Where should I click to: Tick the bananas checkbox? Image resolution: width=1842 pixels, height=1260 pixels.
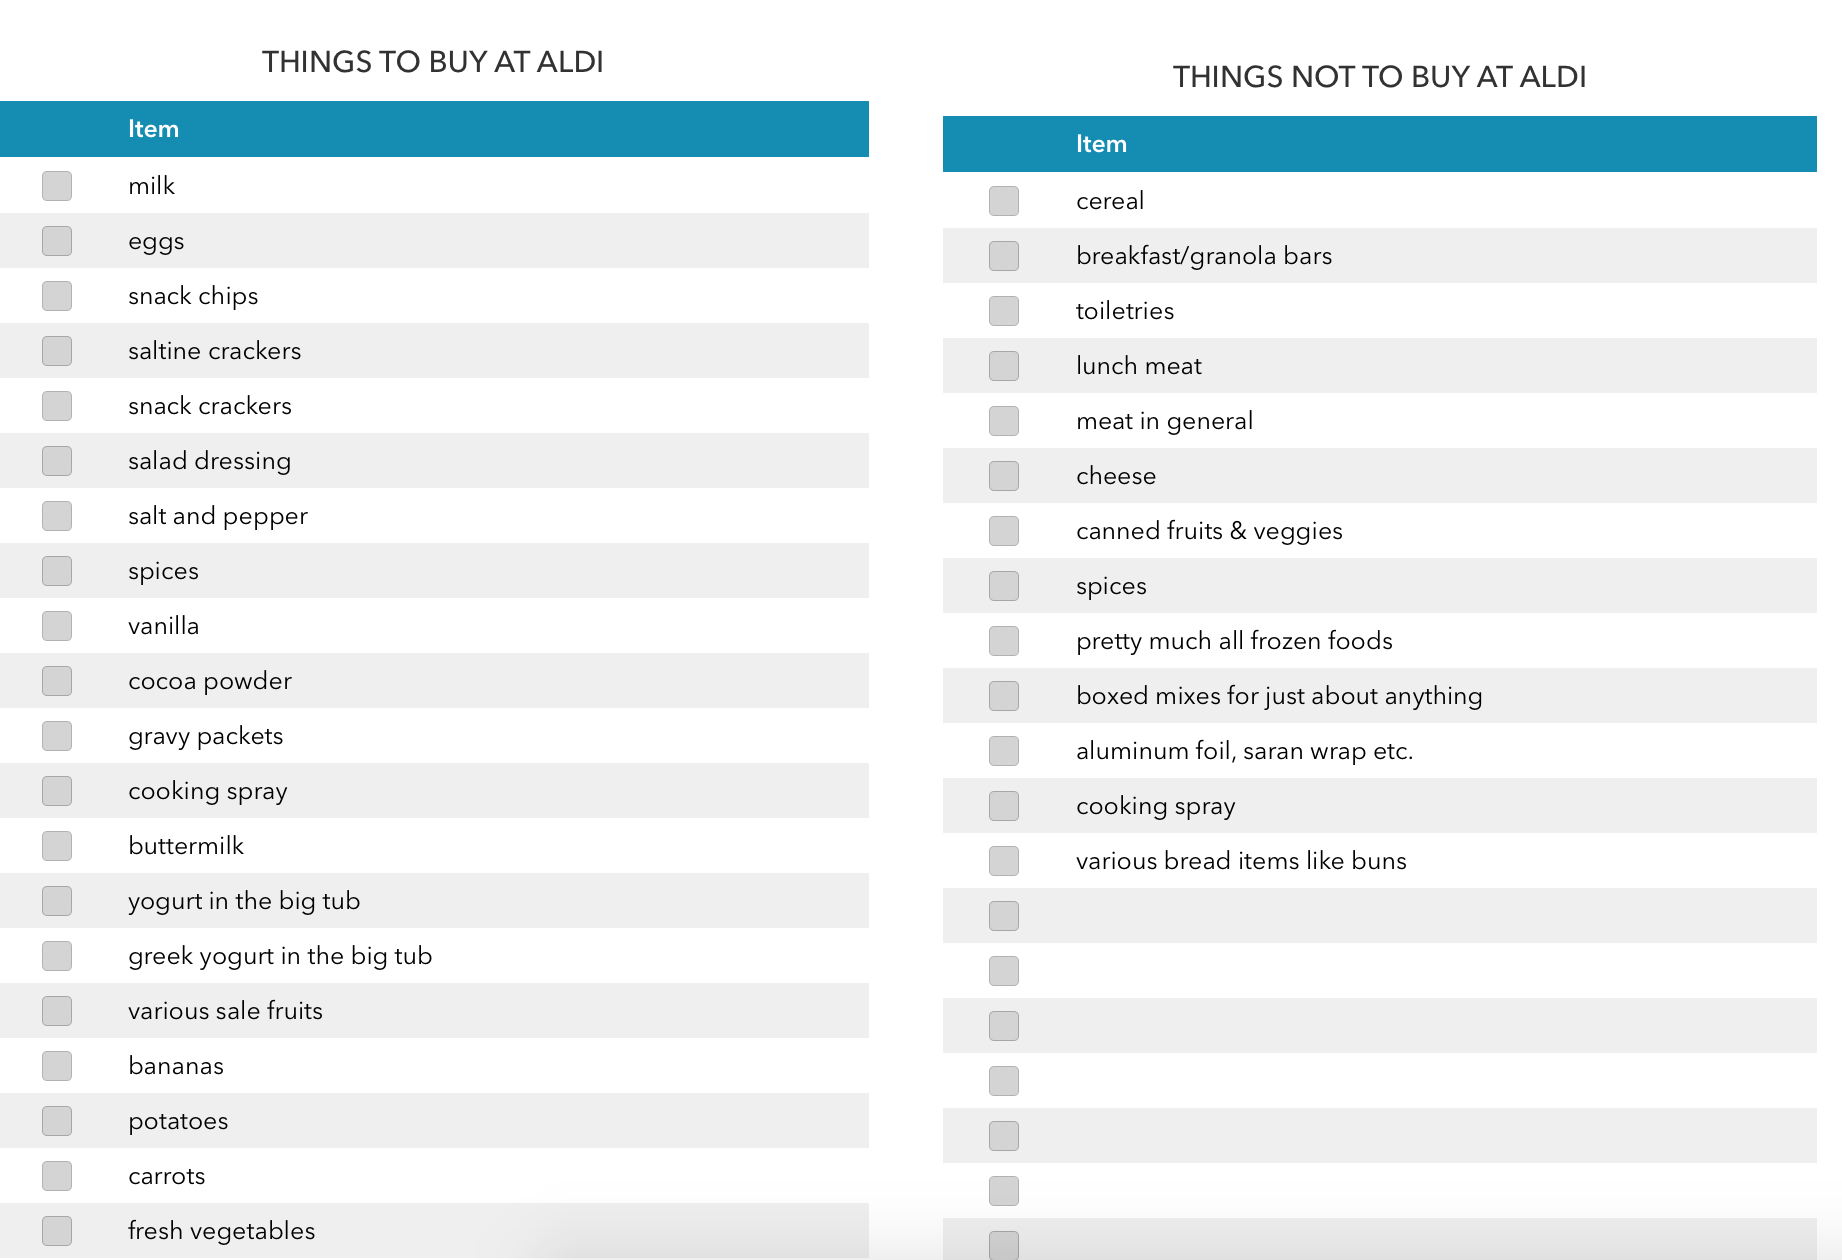(57, 1066)
